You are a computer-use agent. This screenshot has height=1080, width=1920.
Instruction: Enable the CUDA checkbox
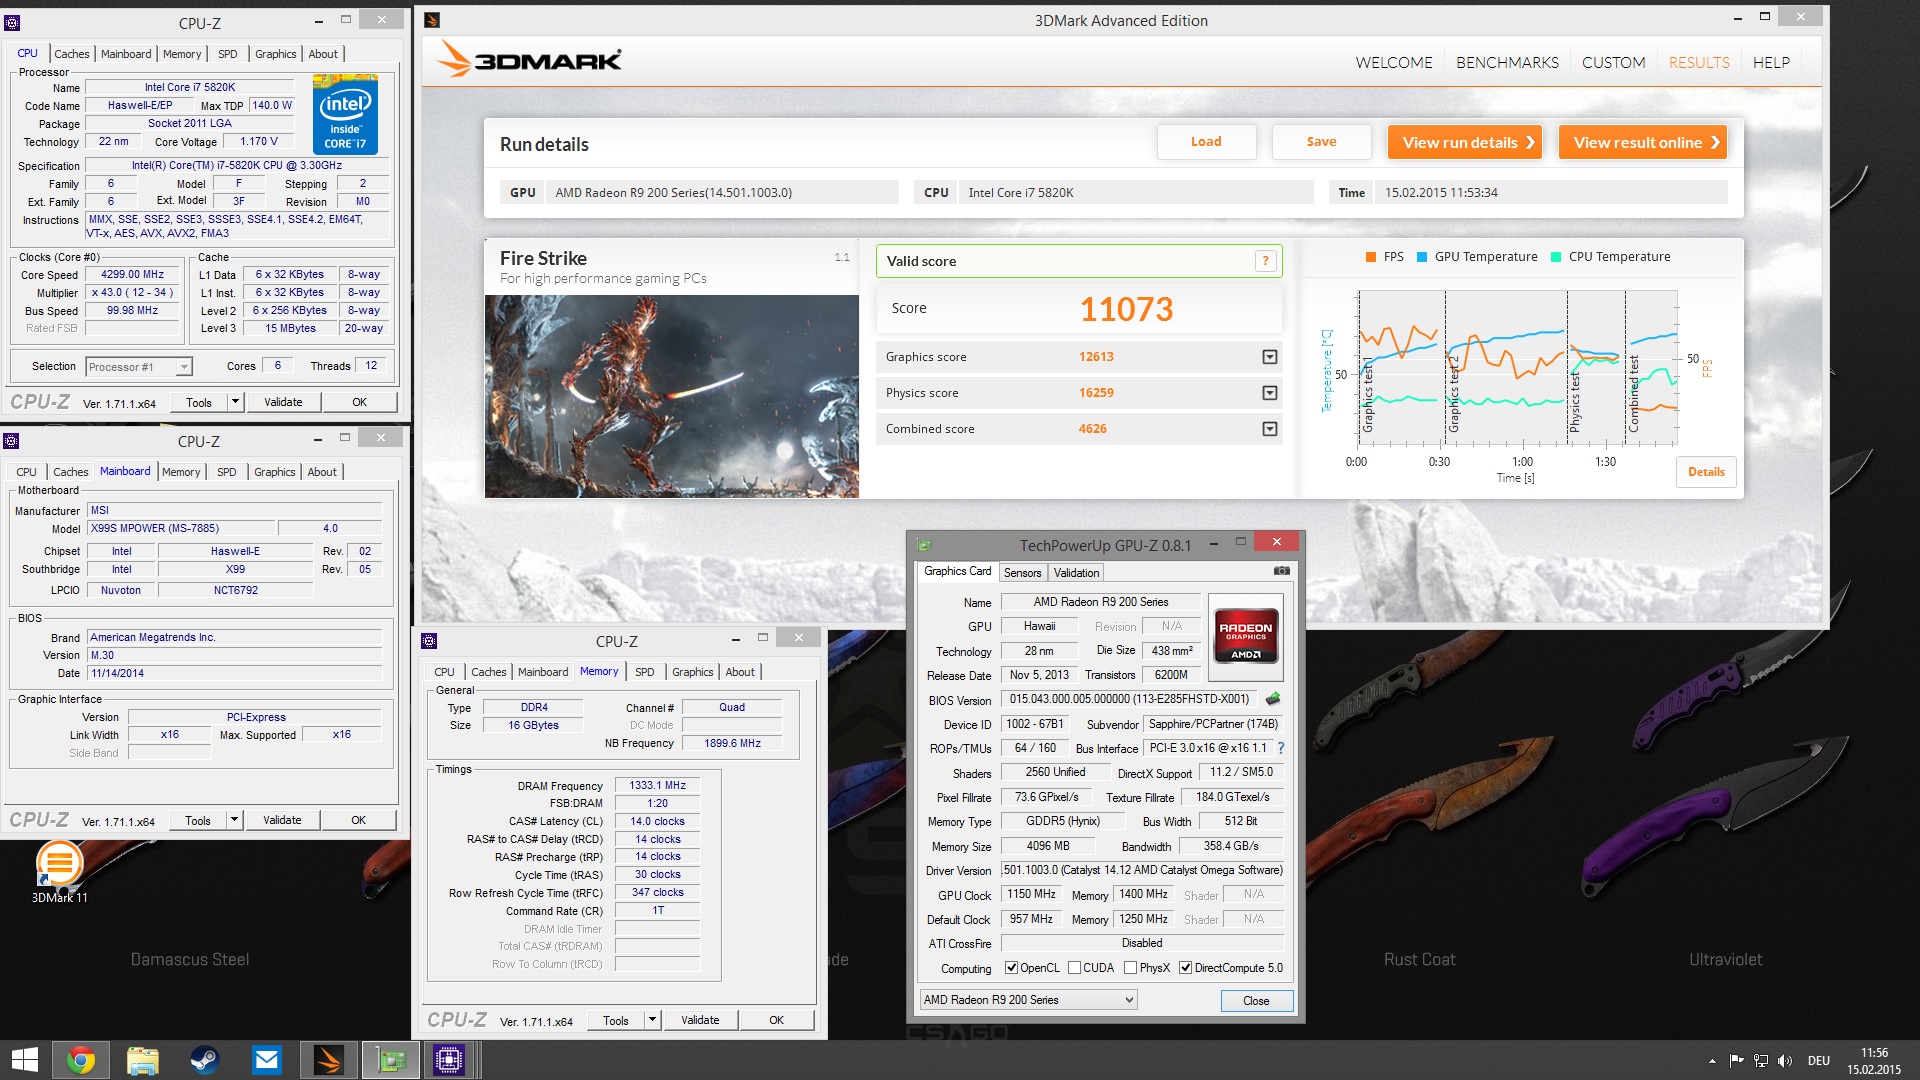tap(1074, 968)
